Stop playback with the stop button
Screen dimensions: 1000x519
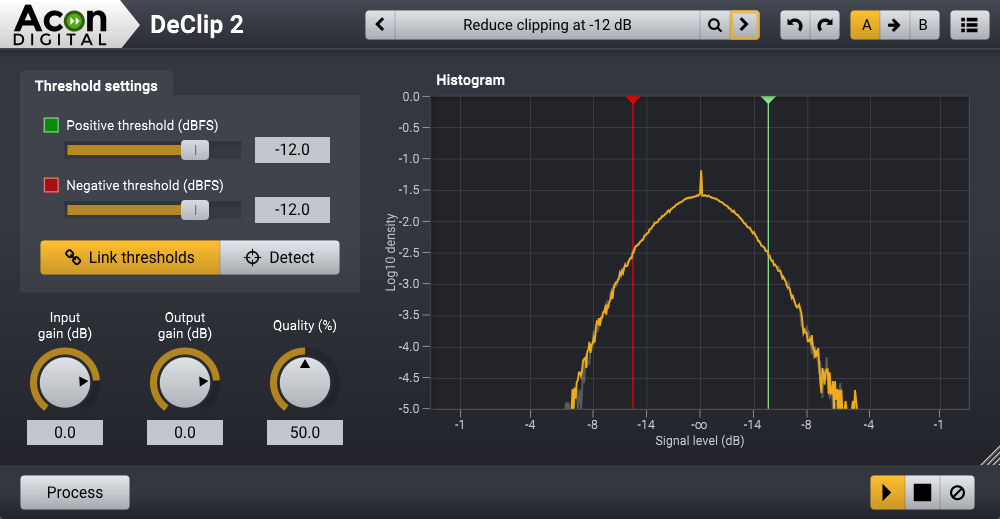pos(922,492)
